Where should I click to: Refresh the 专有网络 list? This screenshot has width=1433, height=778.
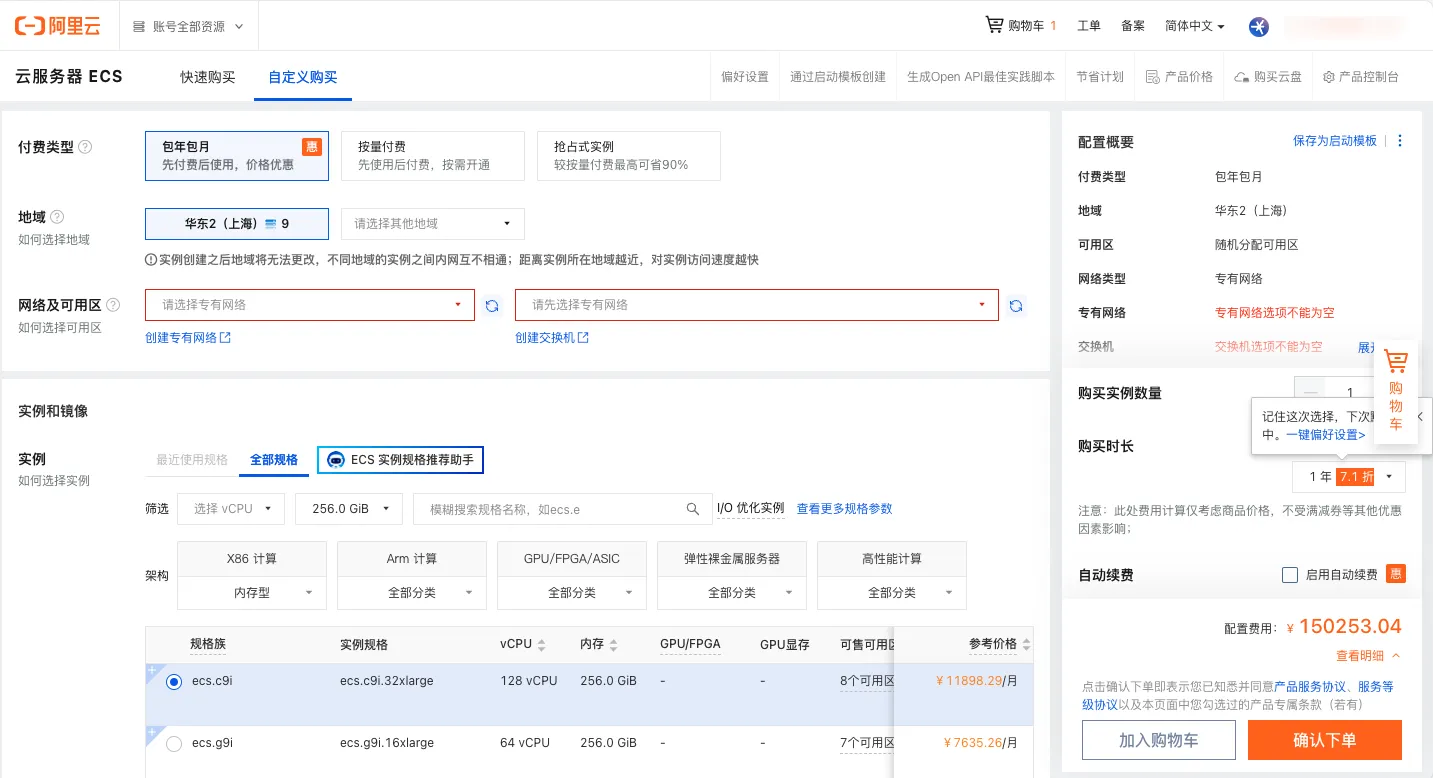(x=492, y=306)
